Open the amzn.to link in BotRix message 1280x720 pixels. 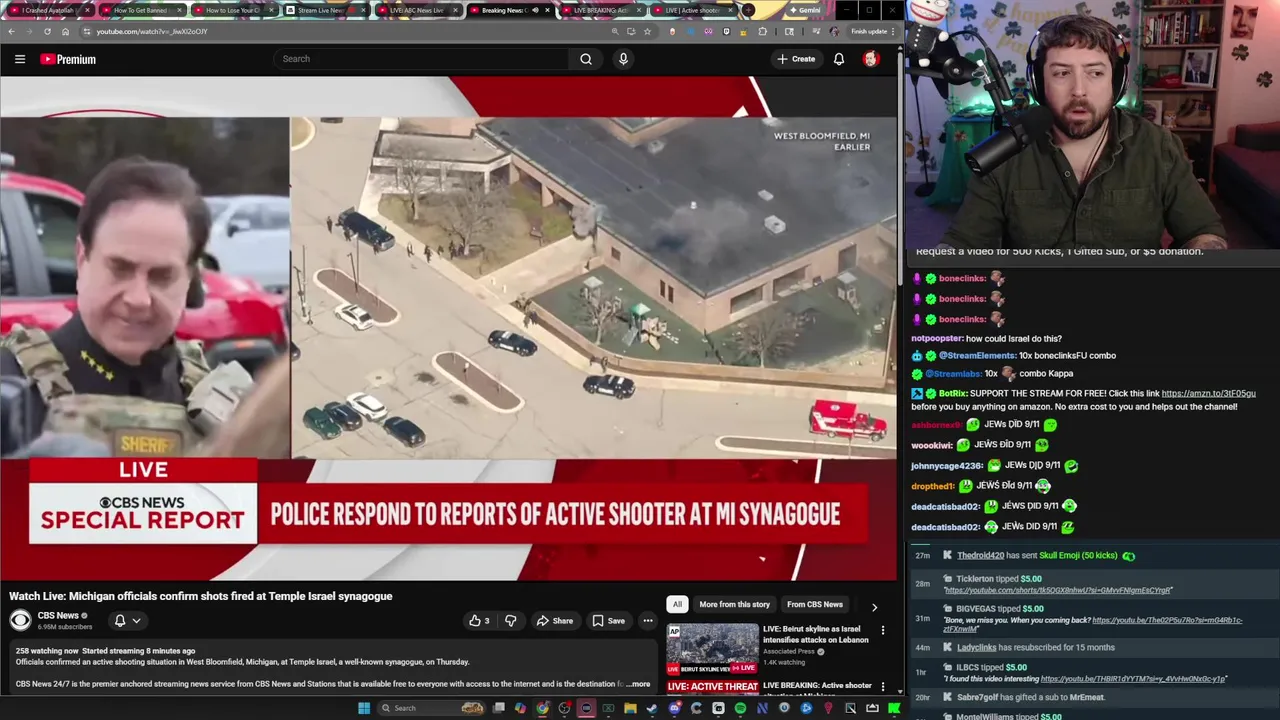1208,393
